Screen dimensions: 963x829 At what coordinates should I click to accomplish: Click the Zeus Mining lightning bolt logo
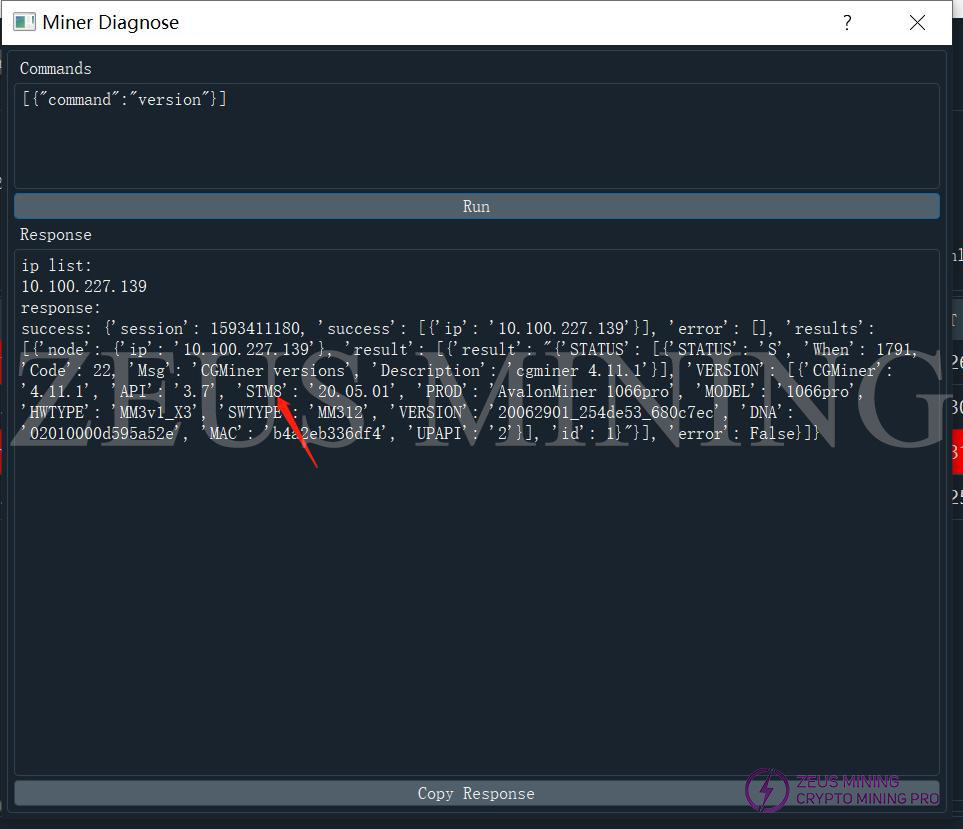point(767,789)
